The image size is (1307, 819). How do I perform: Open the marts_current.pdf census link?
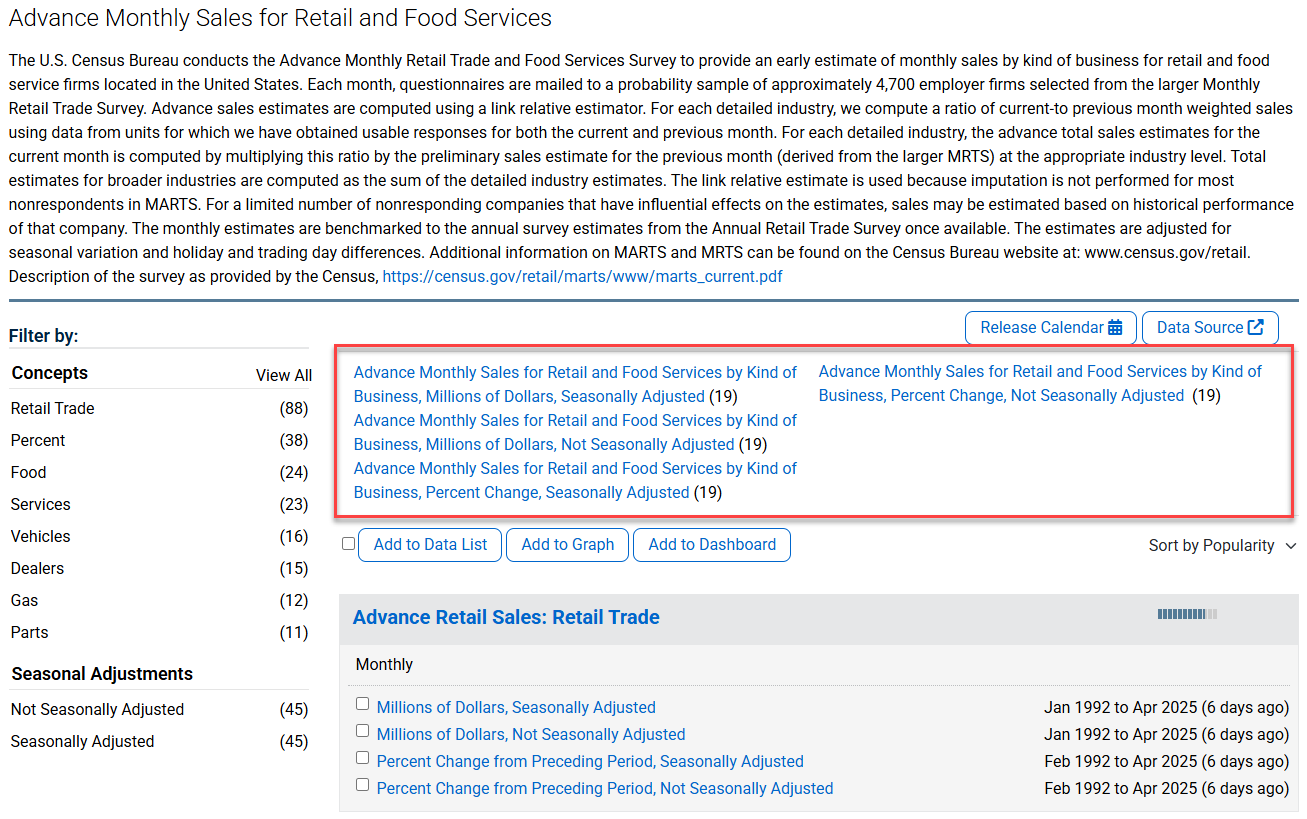[582, 276]
